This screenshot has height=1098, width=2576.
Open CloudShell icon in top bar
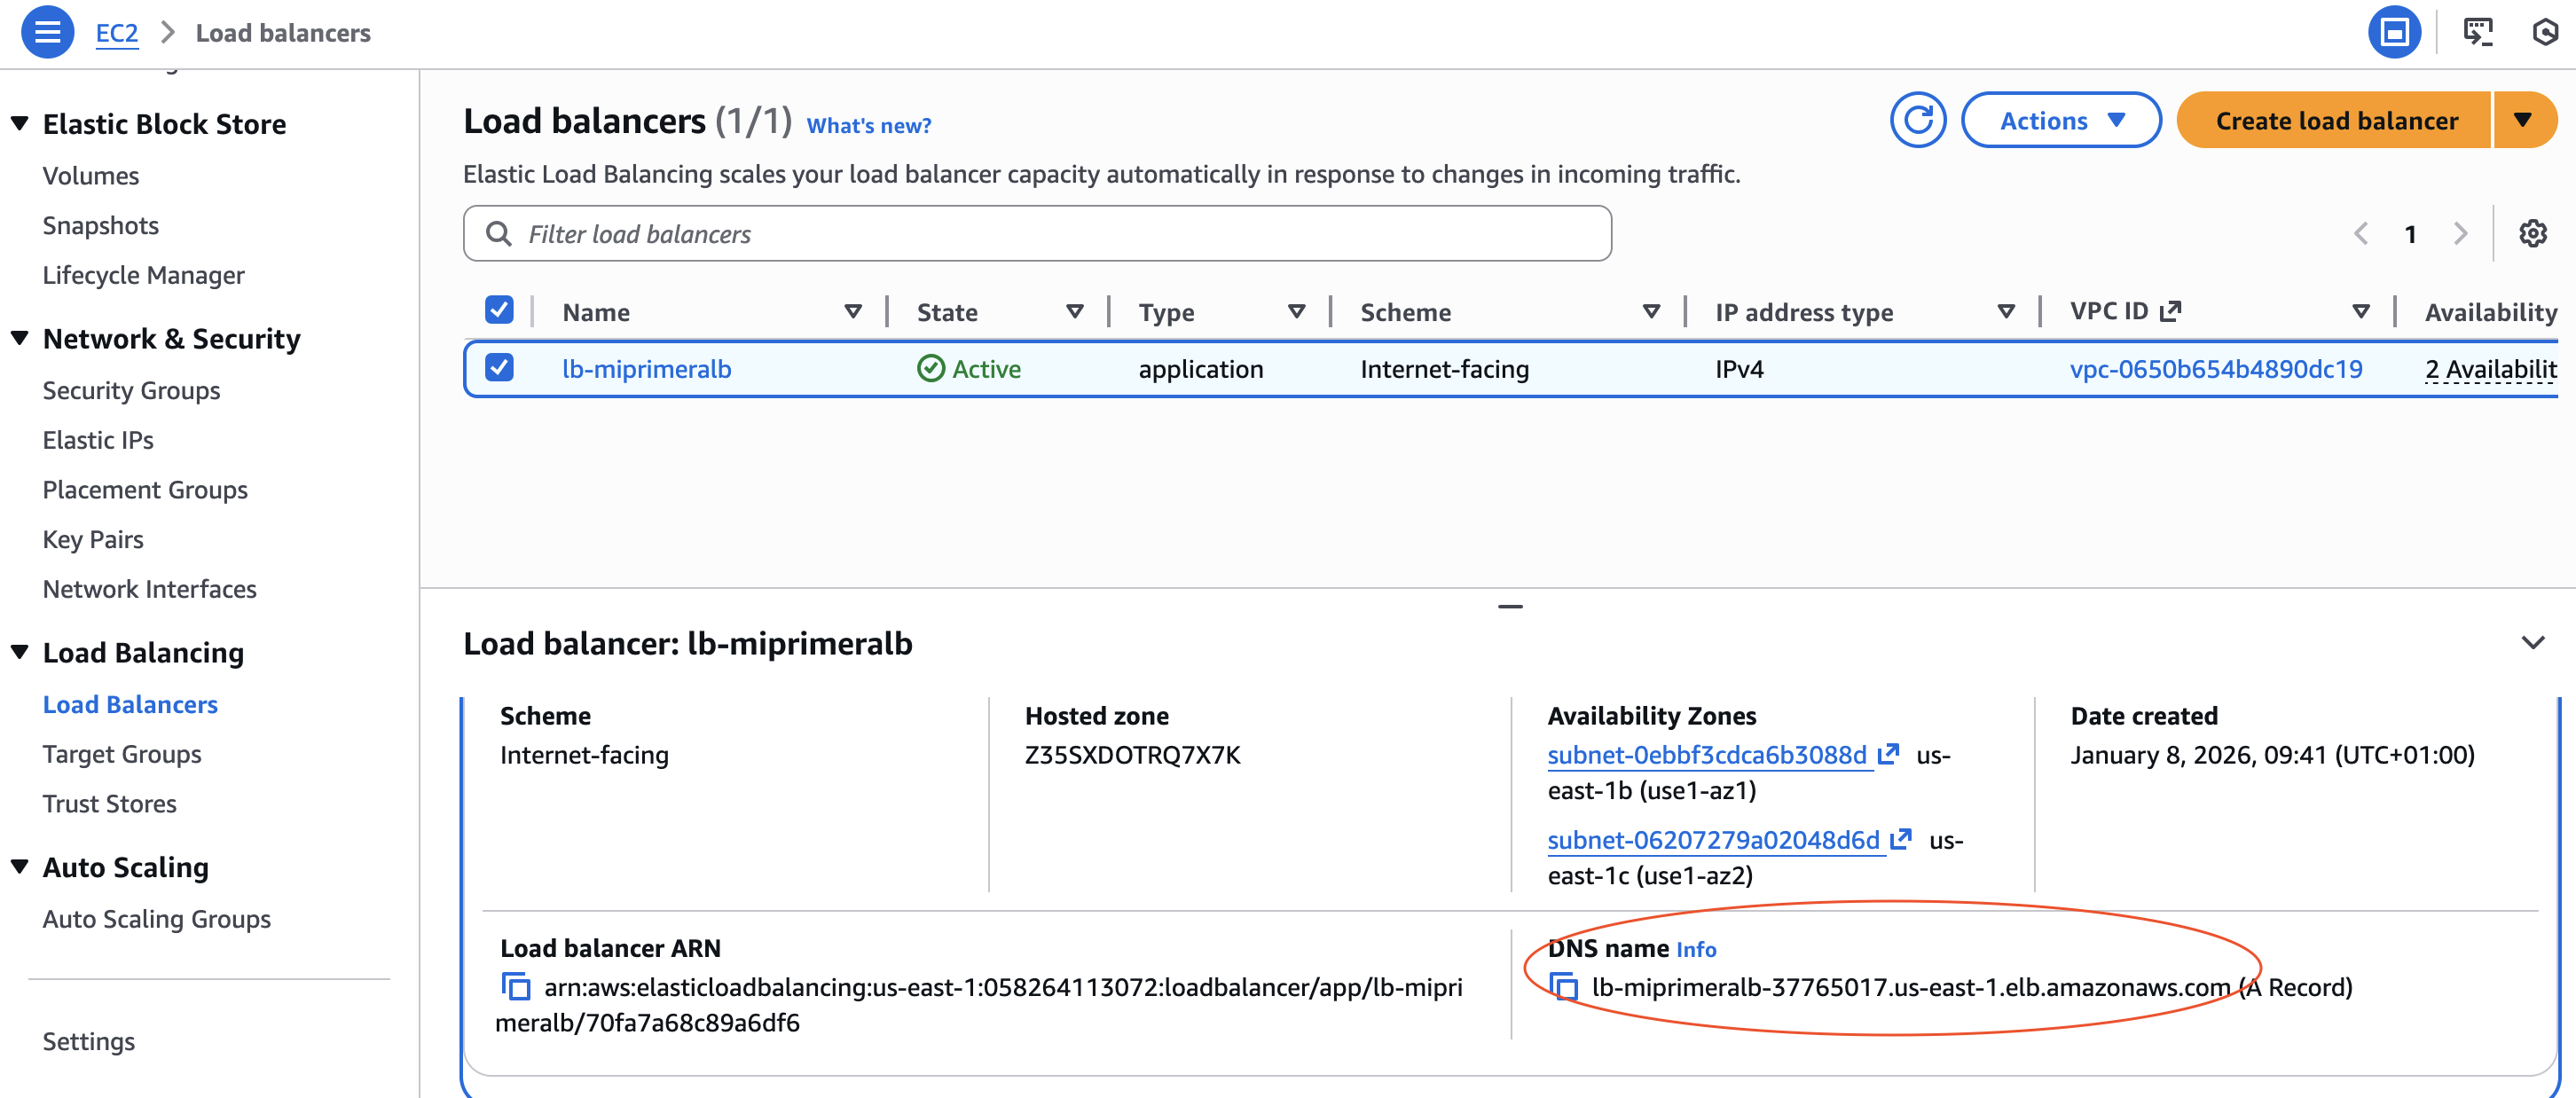[2477, 32]
